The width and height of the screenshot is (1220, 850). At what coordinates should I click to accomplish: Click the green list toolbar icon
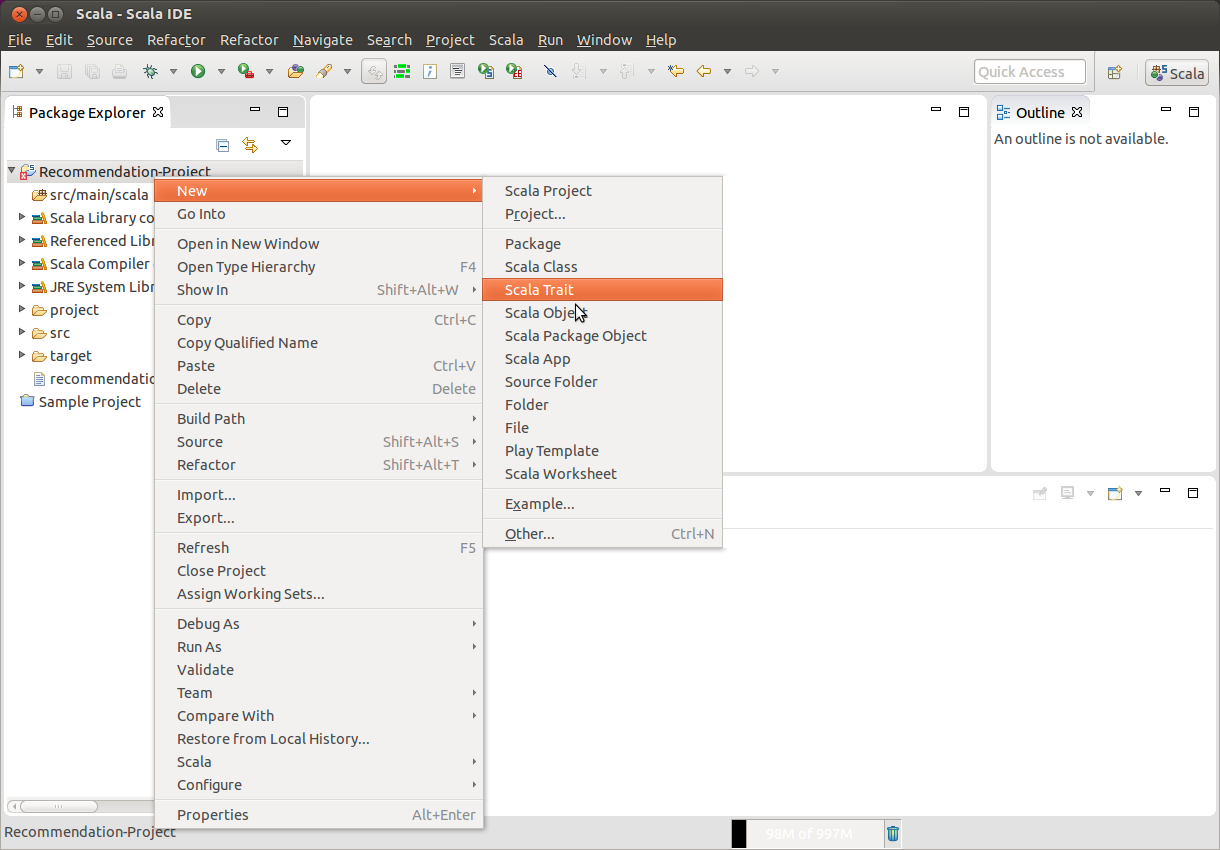(402, 71)
